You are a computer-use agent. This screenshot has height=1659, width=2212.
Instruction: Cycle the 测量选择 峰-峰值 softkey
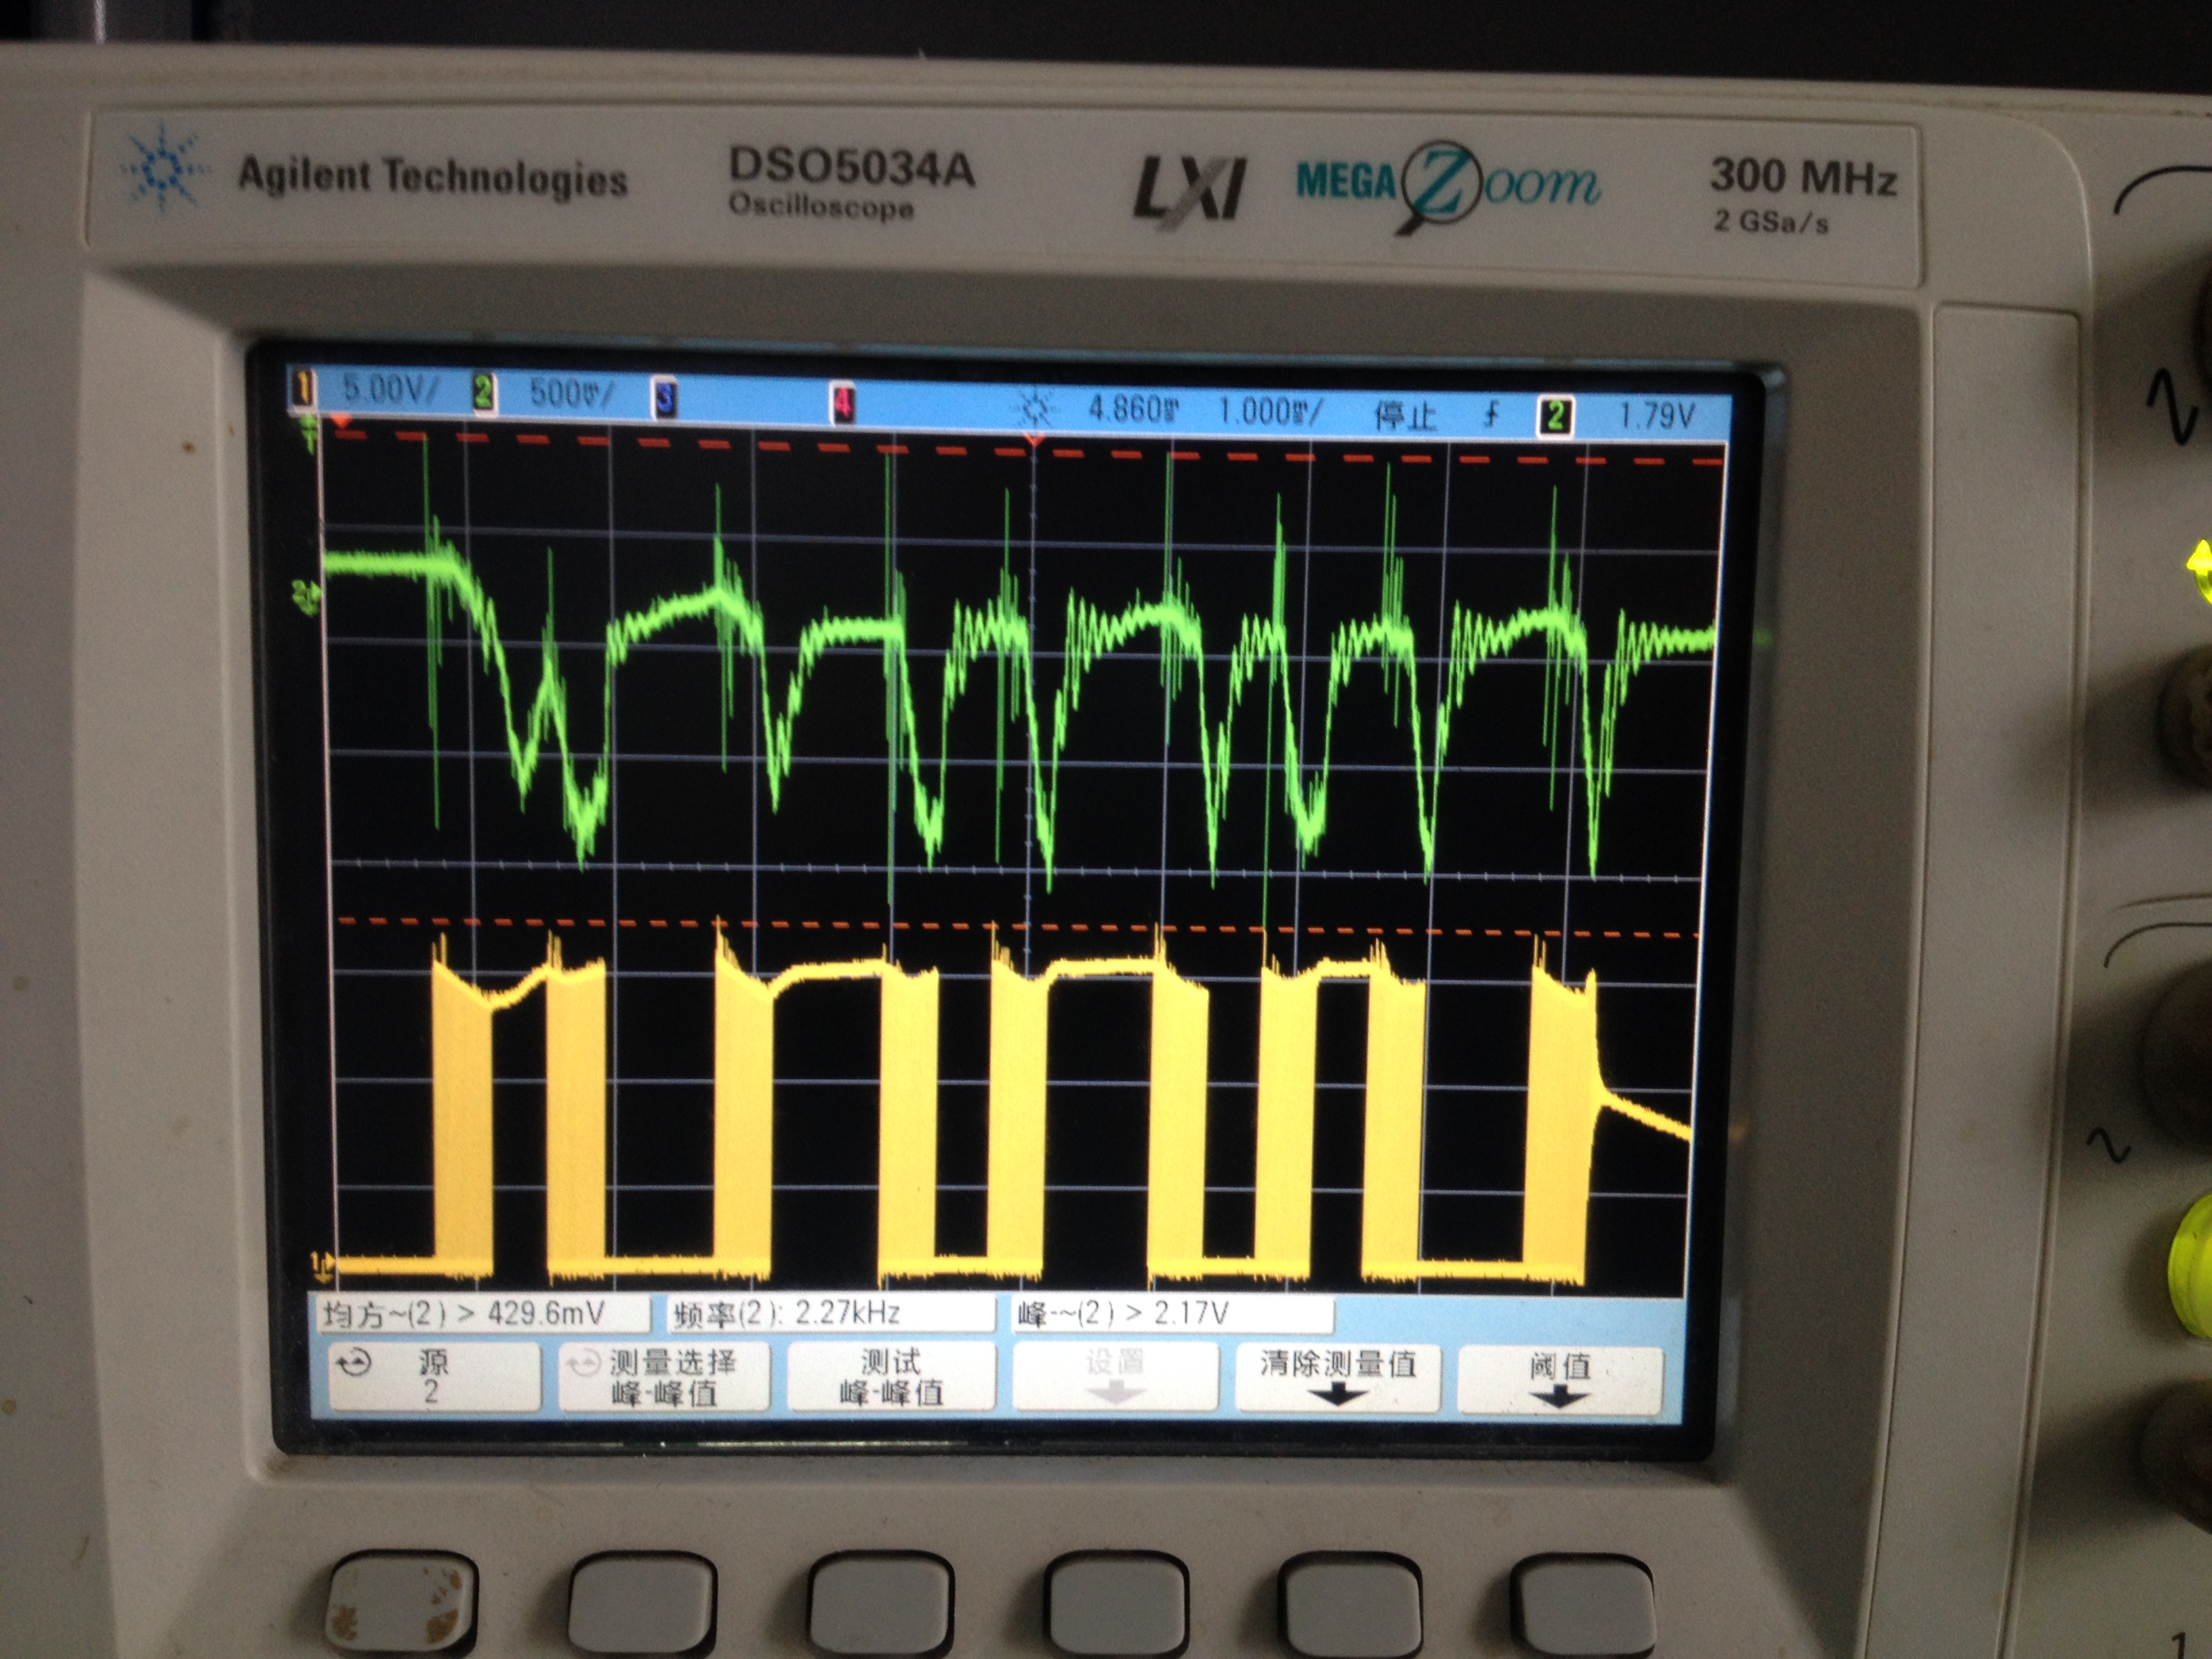click(x=664, y=1377)
